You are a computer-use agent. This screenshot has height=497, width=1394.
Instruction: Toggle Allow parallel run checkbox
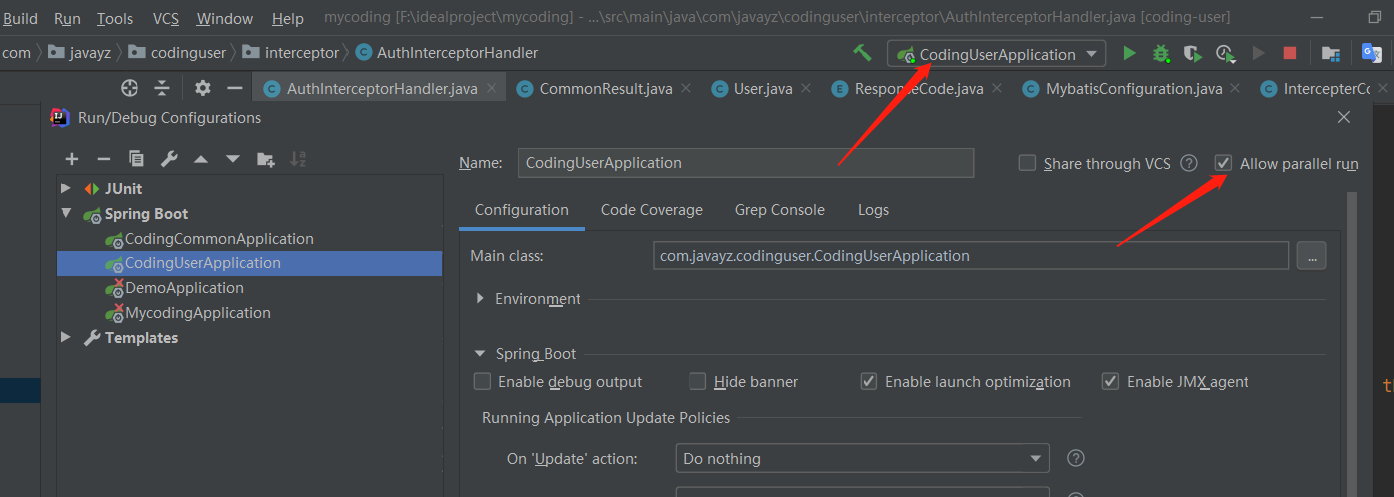point(1223,163)
